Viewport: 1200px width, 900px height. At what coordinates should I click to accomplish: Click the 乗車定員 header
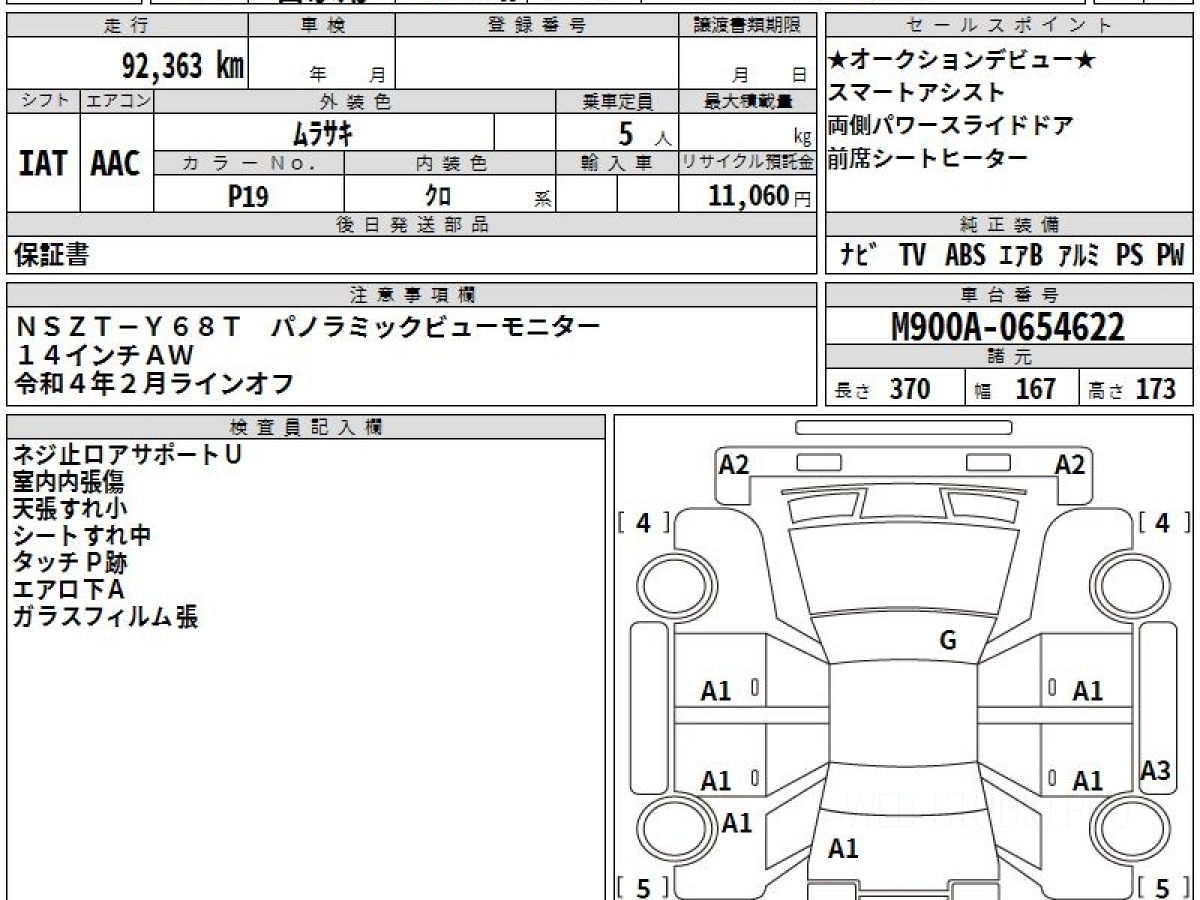click(x=617, y=101)
